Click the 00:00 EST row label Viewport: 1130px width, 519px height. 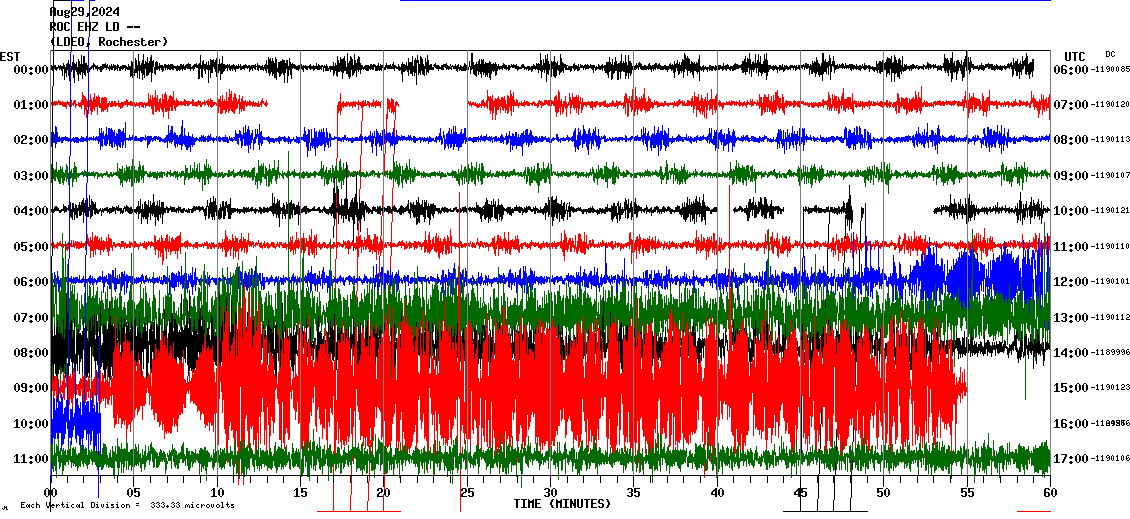point(31,70)
